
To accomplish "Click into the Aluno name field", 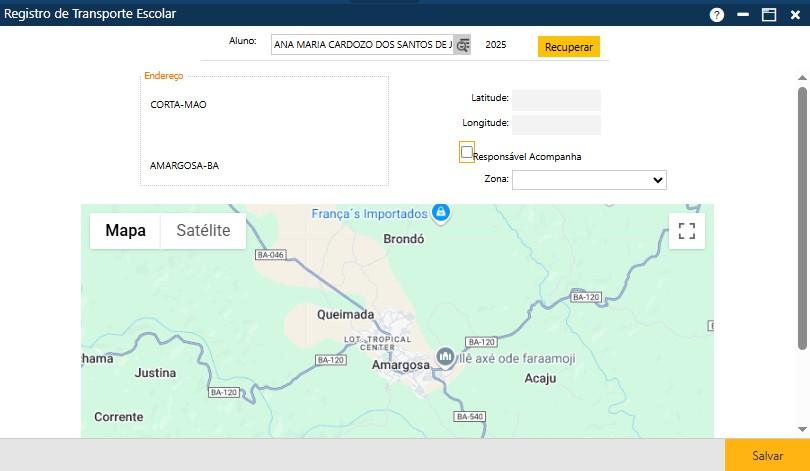I will click(x=361, y=45).
